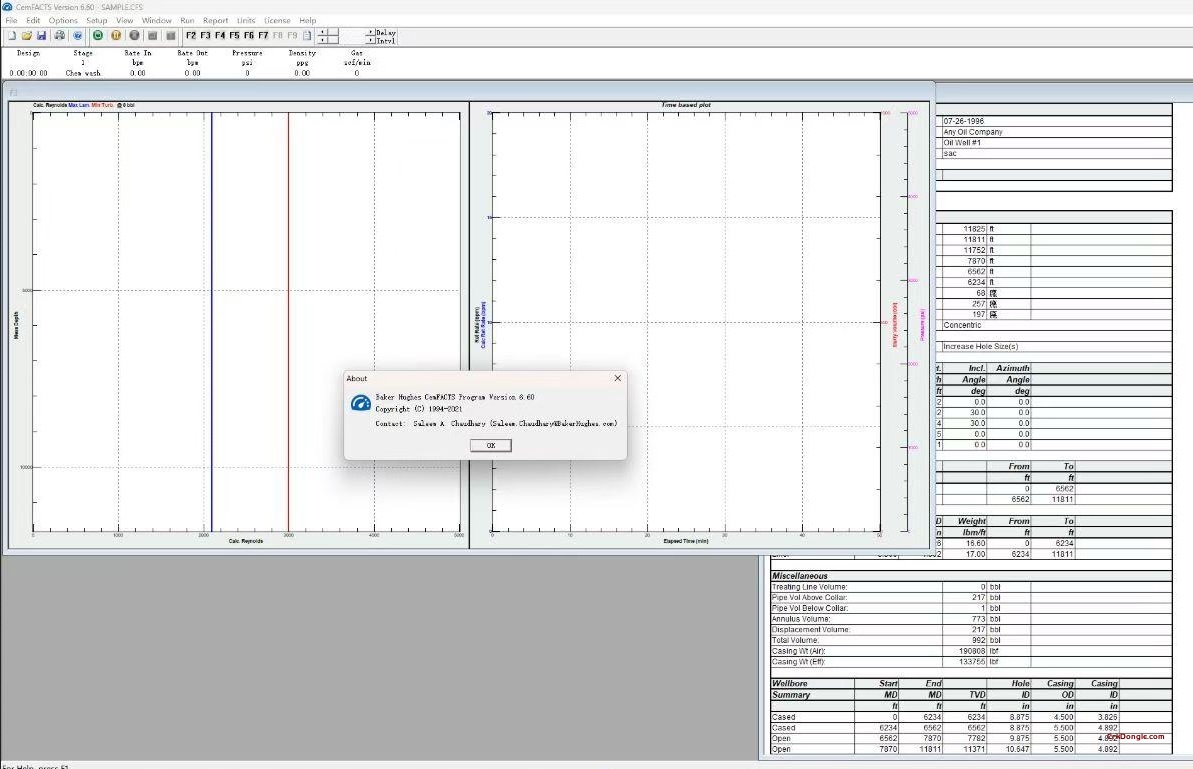Screen dimensions: 1193x769
Task: Increase the Delay value with its up arrow
Action: [370, 31]
